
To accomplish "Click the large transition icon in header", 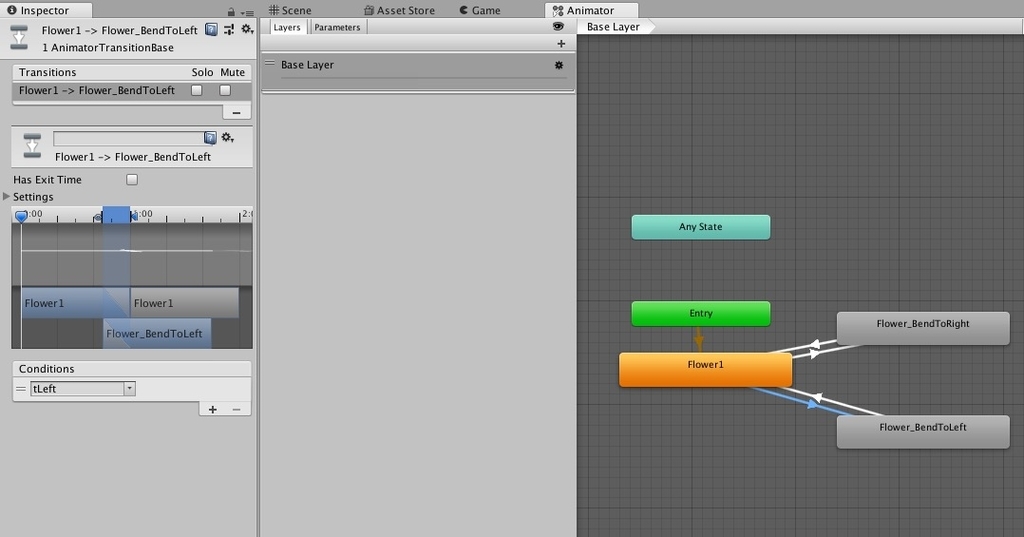I will (20, 37).
